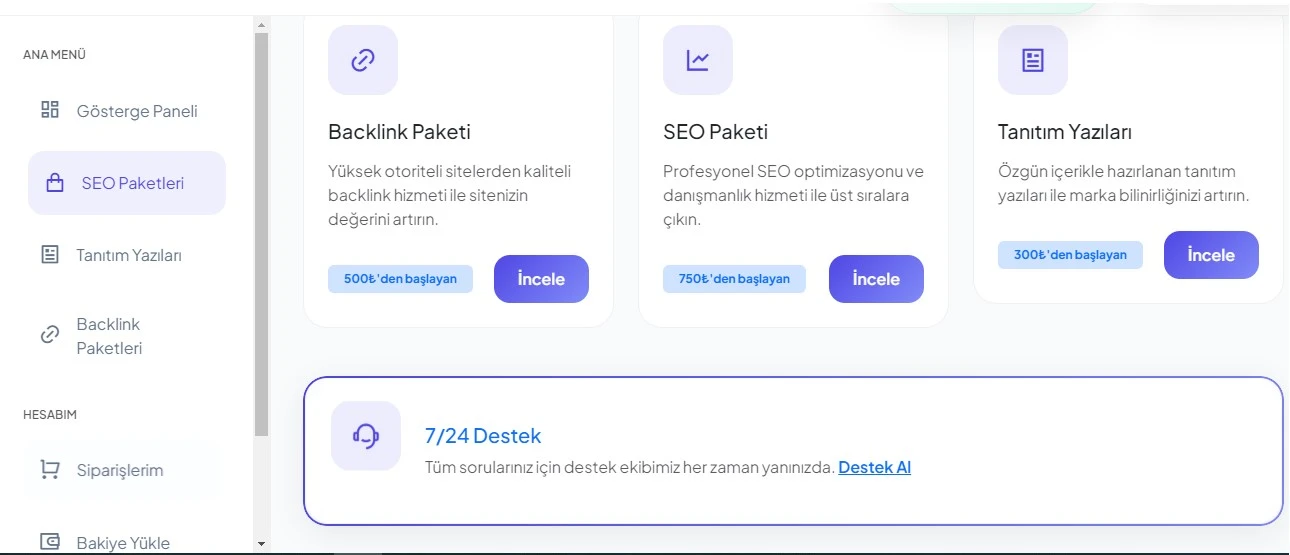Click İncele on the SEO Paketi card
Viewport: 1290px width, 555px height.
(x=876, y=279)
